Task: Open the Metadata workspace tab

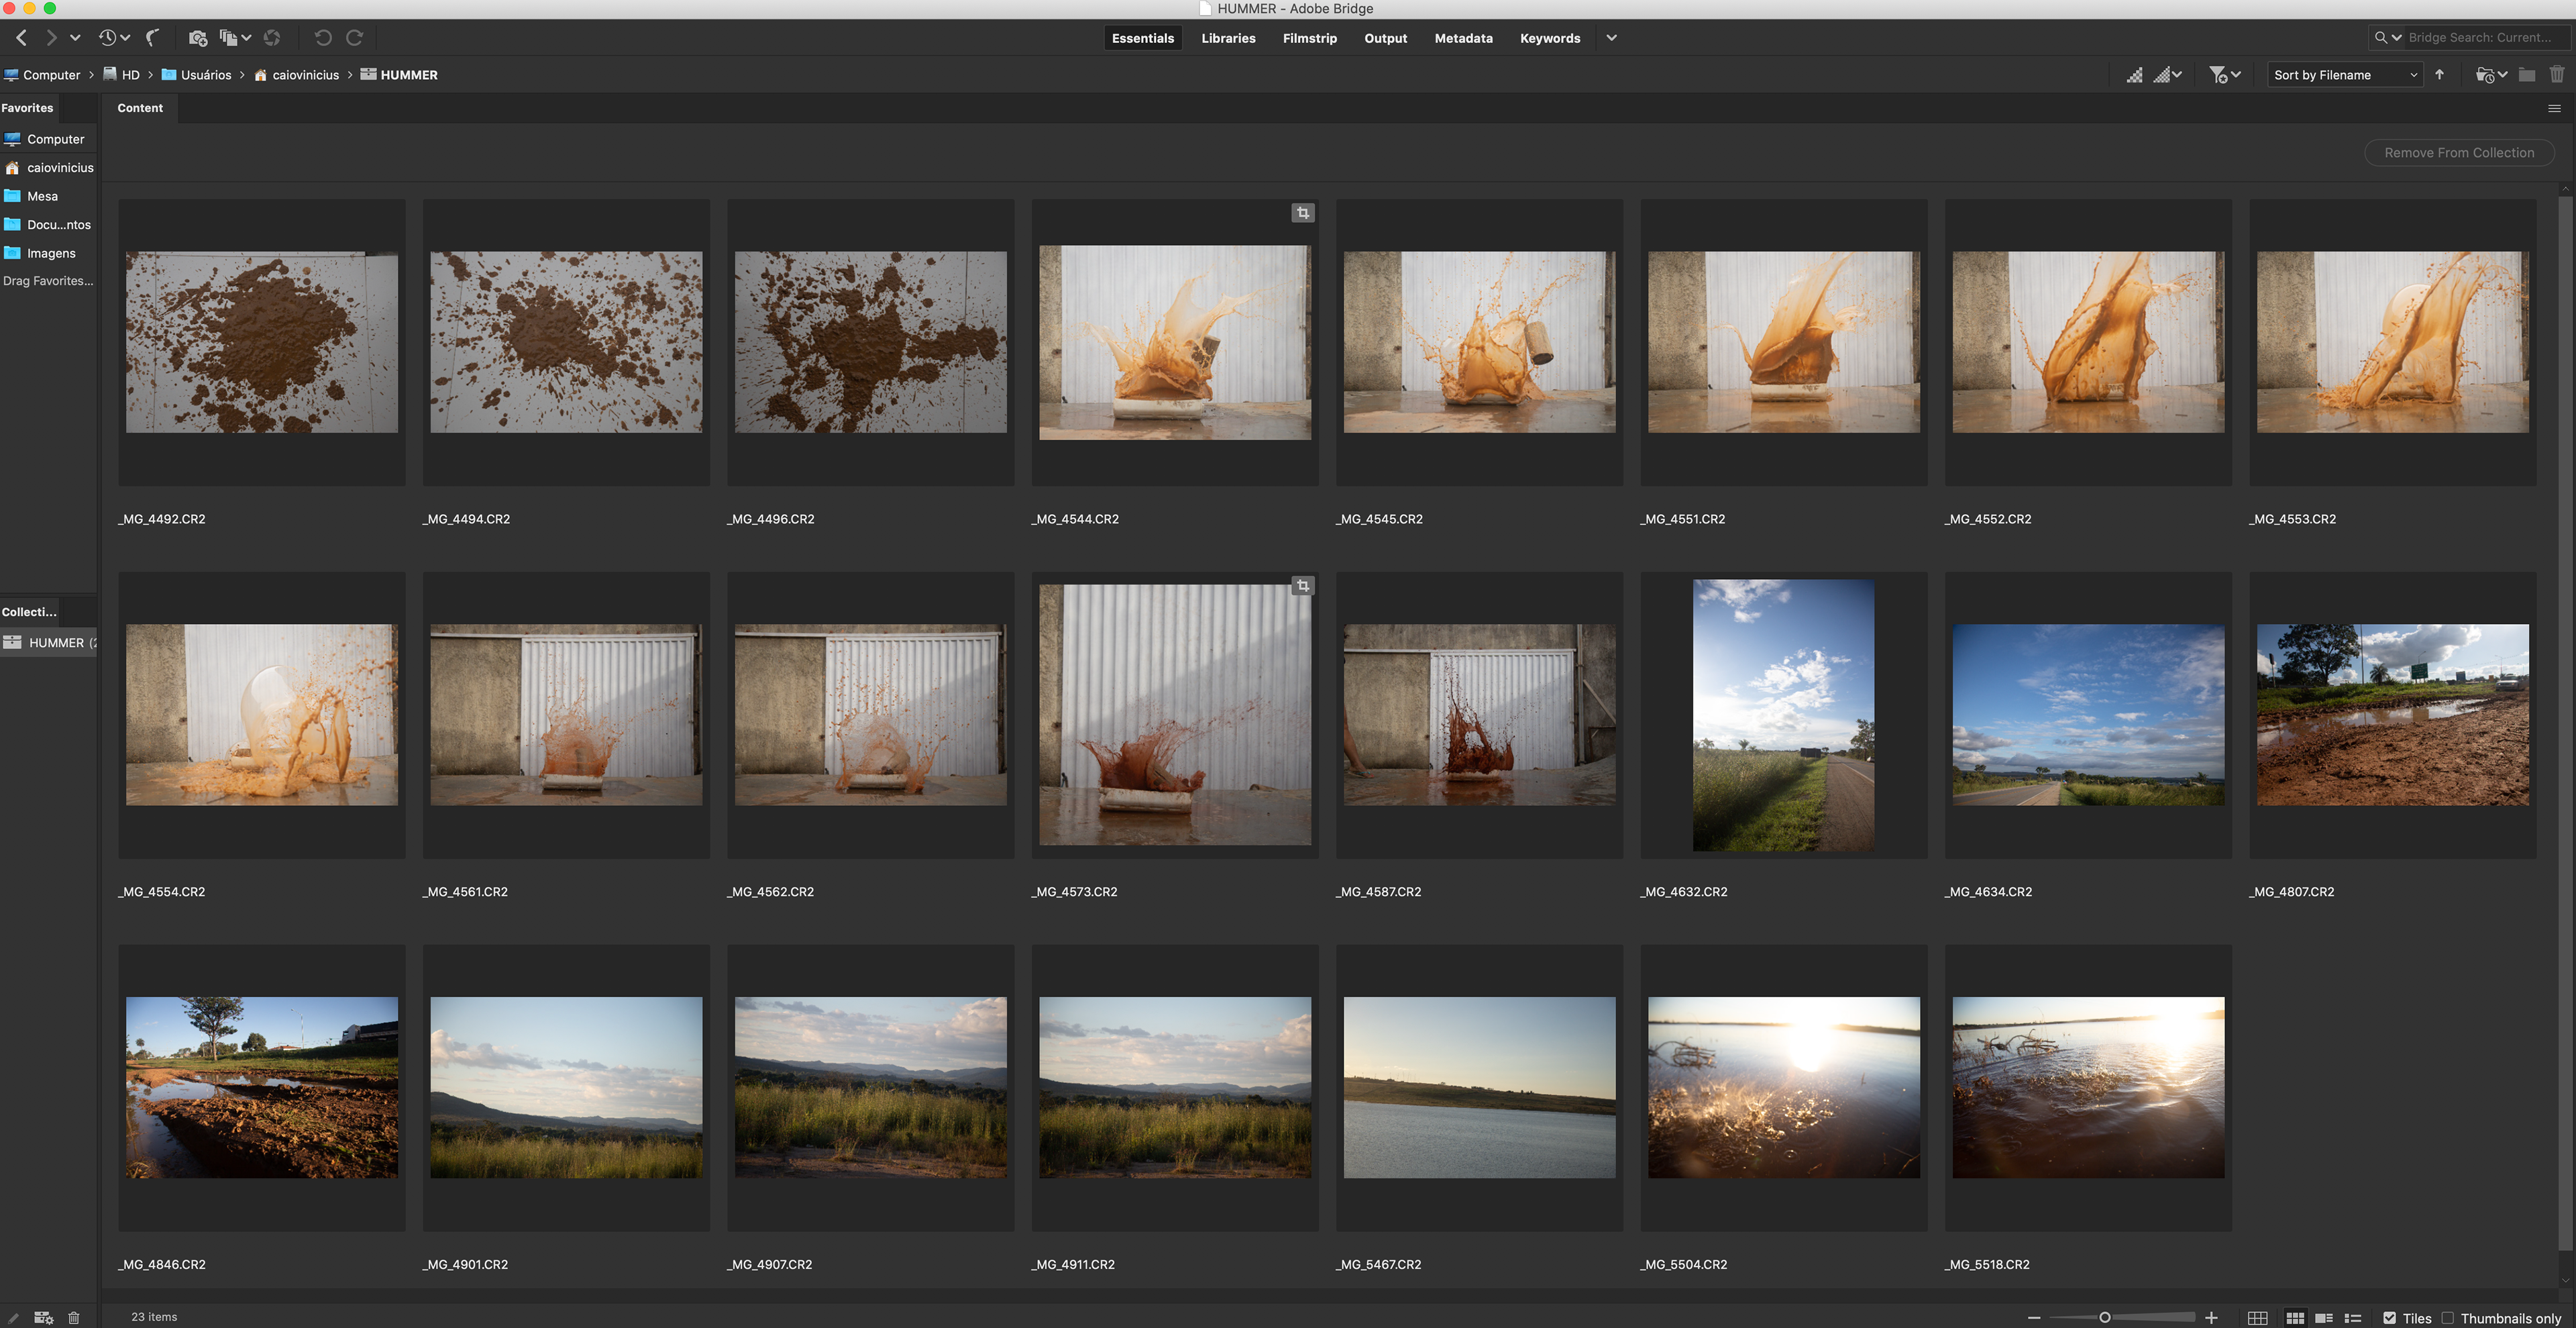Action: [1463, 38]
